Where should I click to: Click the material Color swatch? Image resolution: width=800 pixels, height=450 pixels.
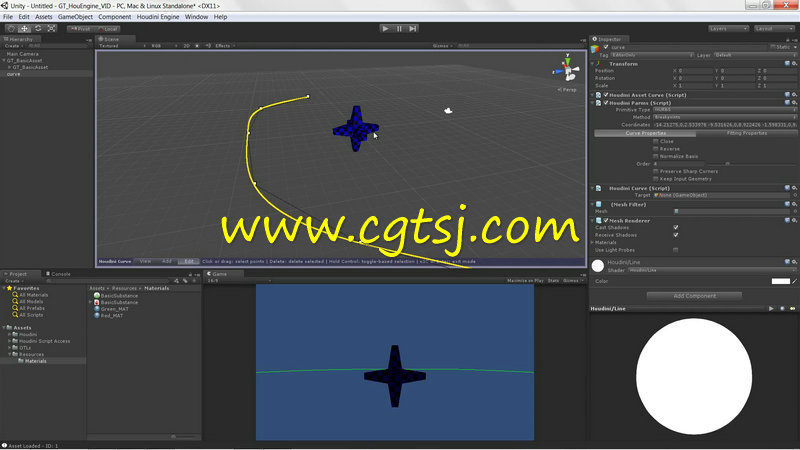[x=780, y=281]
